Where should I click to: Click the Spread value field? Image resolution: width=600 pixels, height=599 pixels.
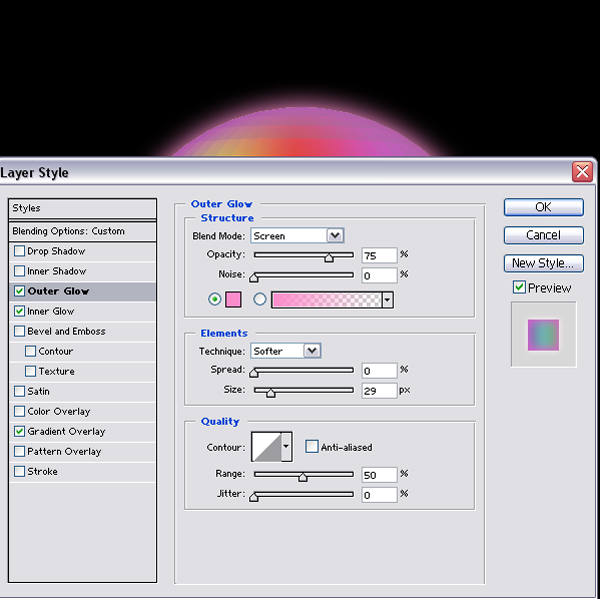[379, 370]
